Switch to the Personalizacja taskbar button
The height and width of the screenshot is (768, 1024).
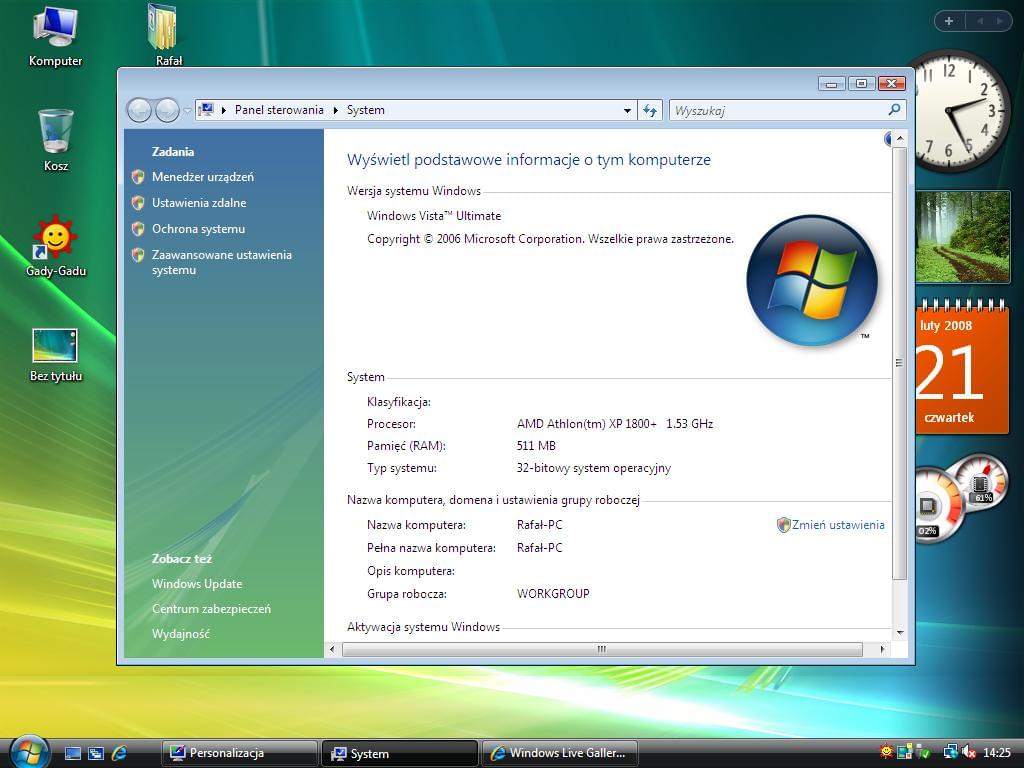click(239, 753)
